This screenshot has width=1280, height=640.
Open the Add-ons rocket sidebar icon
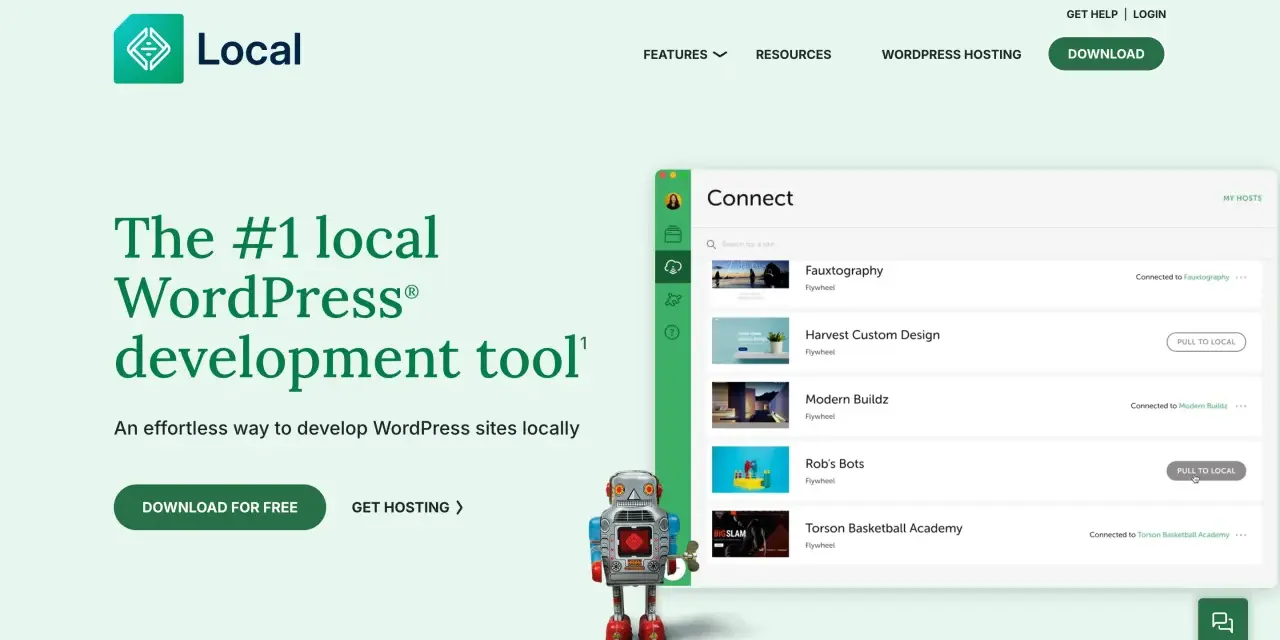tap(673, 299)
